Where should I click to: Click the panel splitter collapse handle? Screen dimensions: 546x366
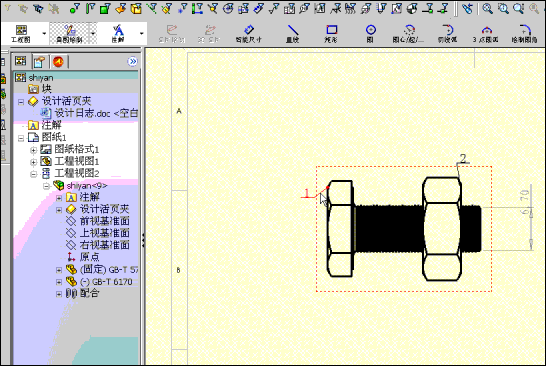pyautogui.click(x=143, y=240)
